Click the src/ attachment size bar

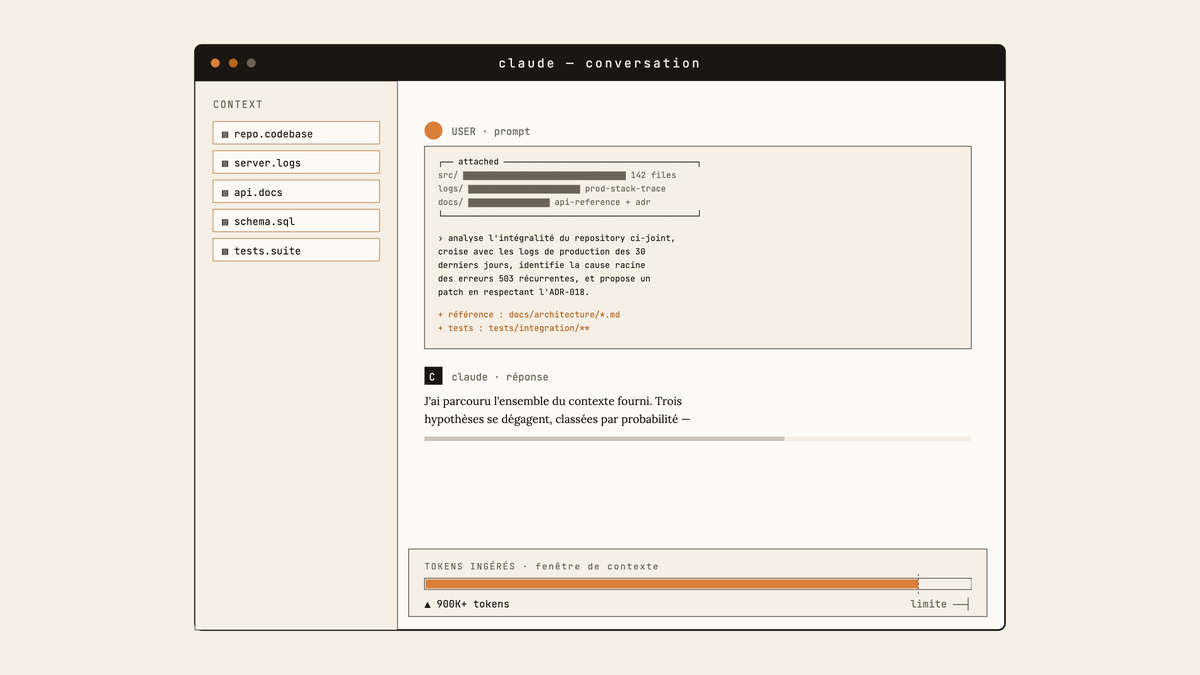coord(544,175)
